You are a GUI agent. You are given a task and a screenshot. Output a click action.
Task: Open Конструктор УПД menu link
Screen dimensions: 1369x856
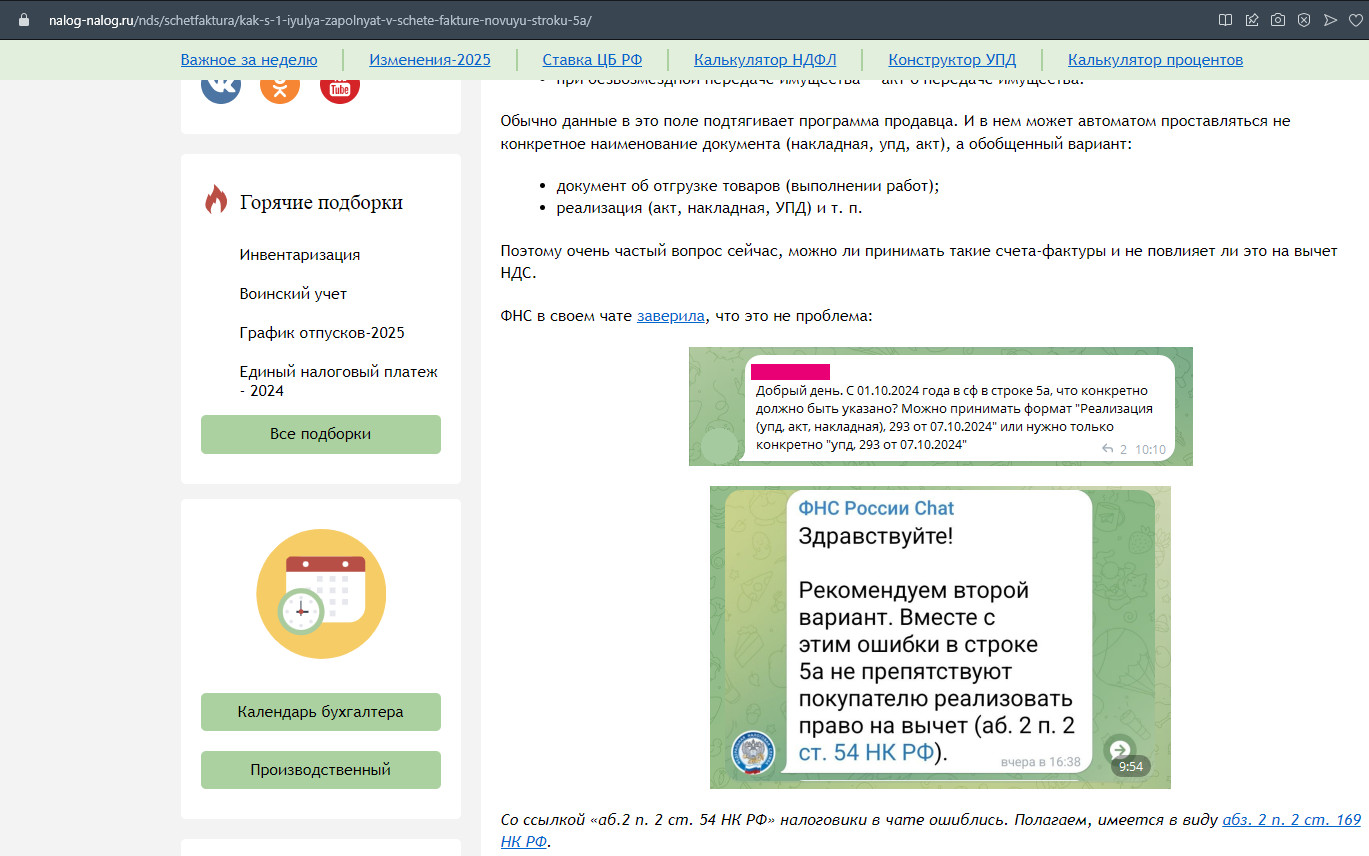pos(951,60)
